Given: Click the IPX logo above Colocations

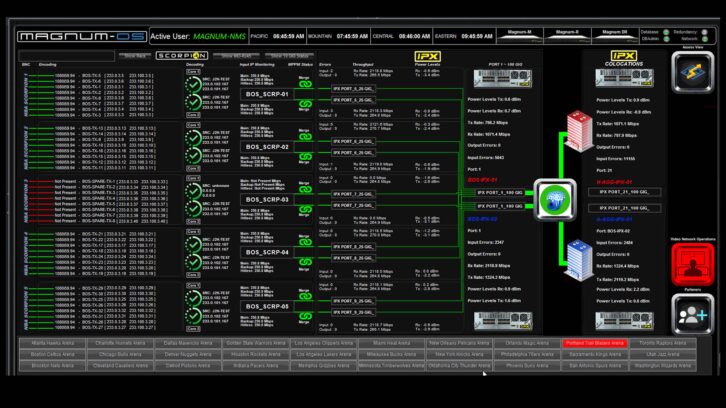Looking at the screenshot, I should [624, 56].
